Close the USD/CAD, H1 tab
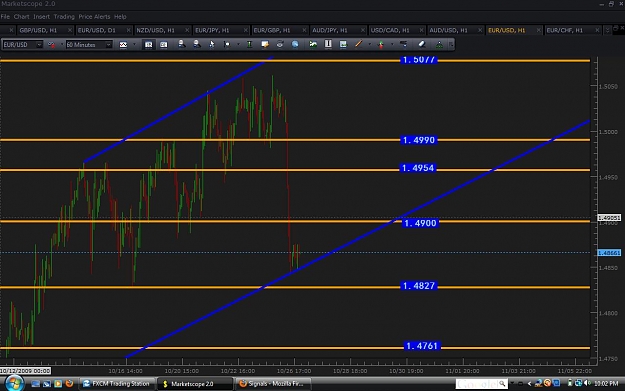Image resolution: width=625 pixels, height=391 pixels. 421,30
